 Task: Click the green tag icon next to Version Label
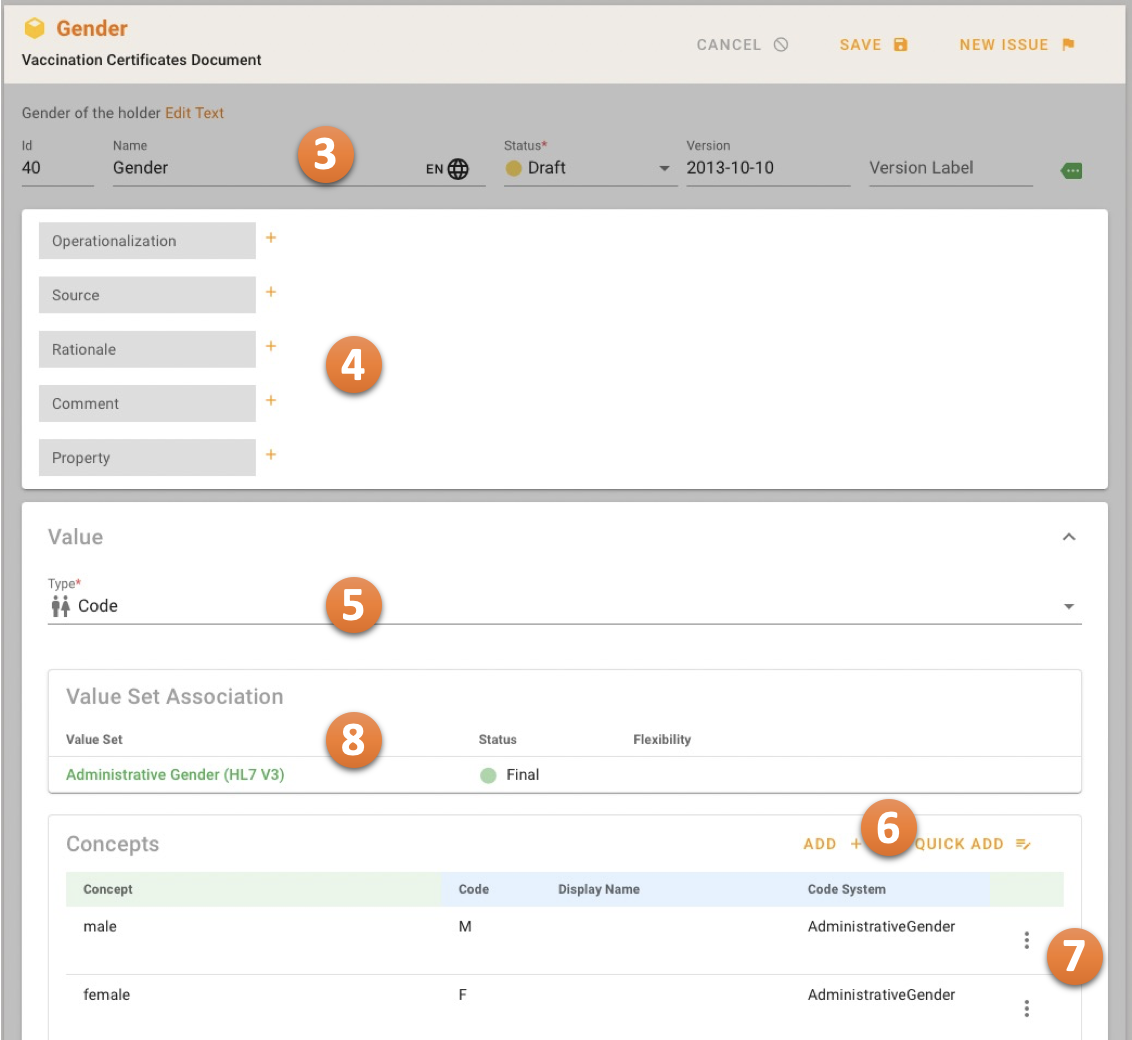[1071, 171]
